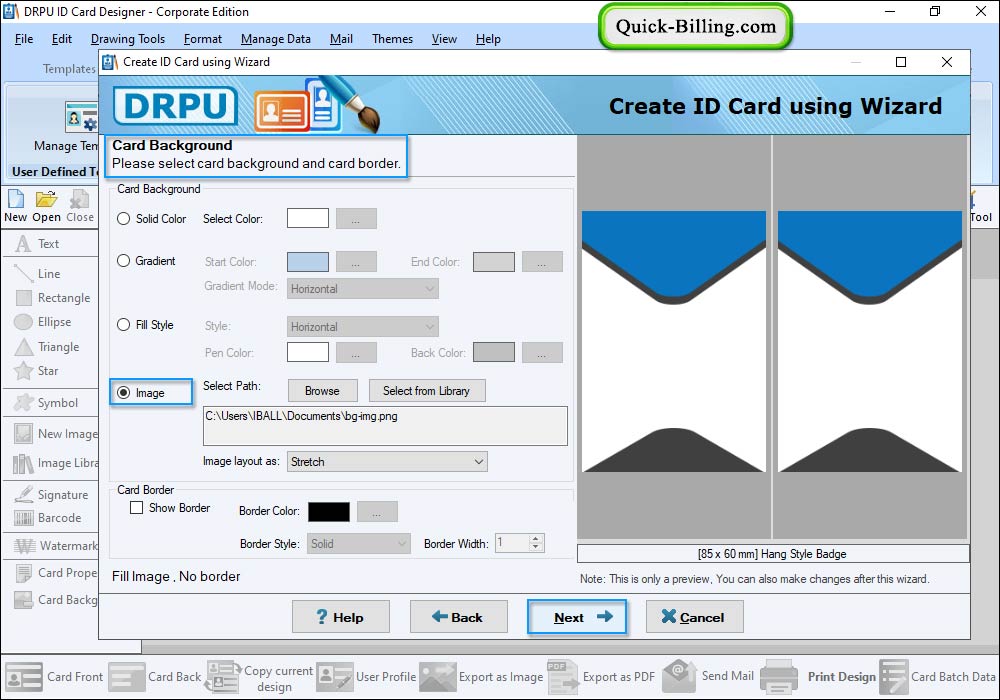
Task: Click the black Border Color swatch
Action: 329,511
